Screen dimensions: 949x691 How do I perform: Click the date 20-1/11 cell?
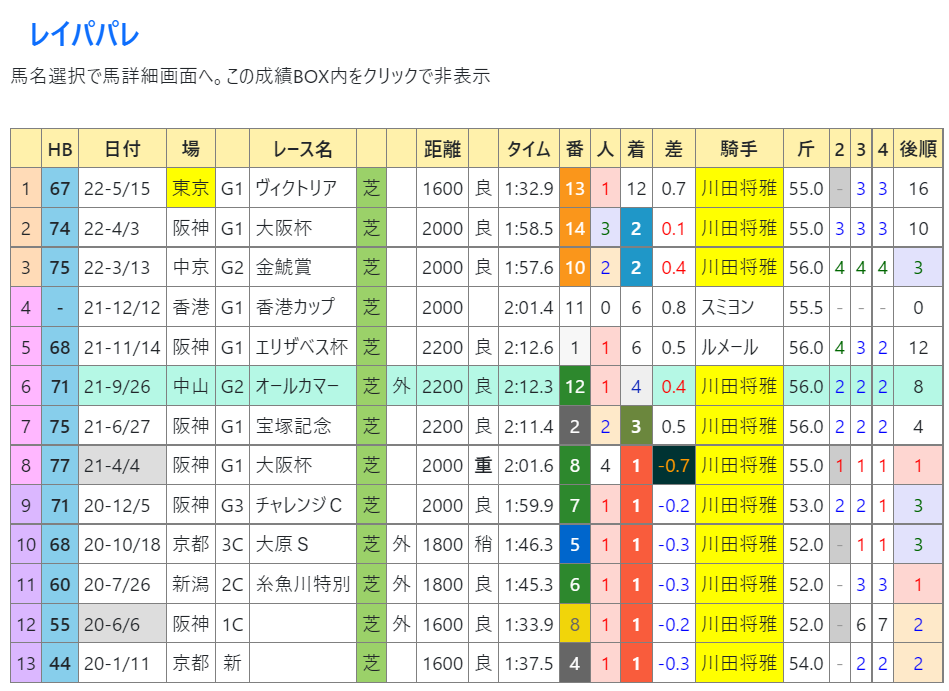(x=122, y=663)
